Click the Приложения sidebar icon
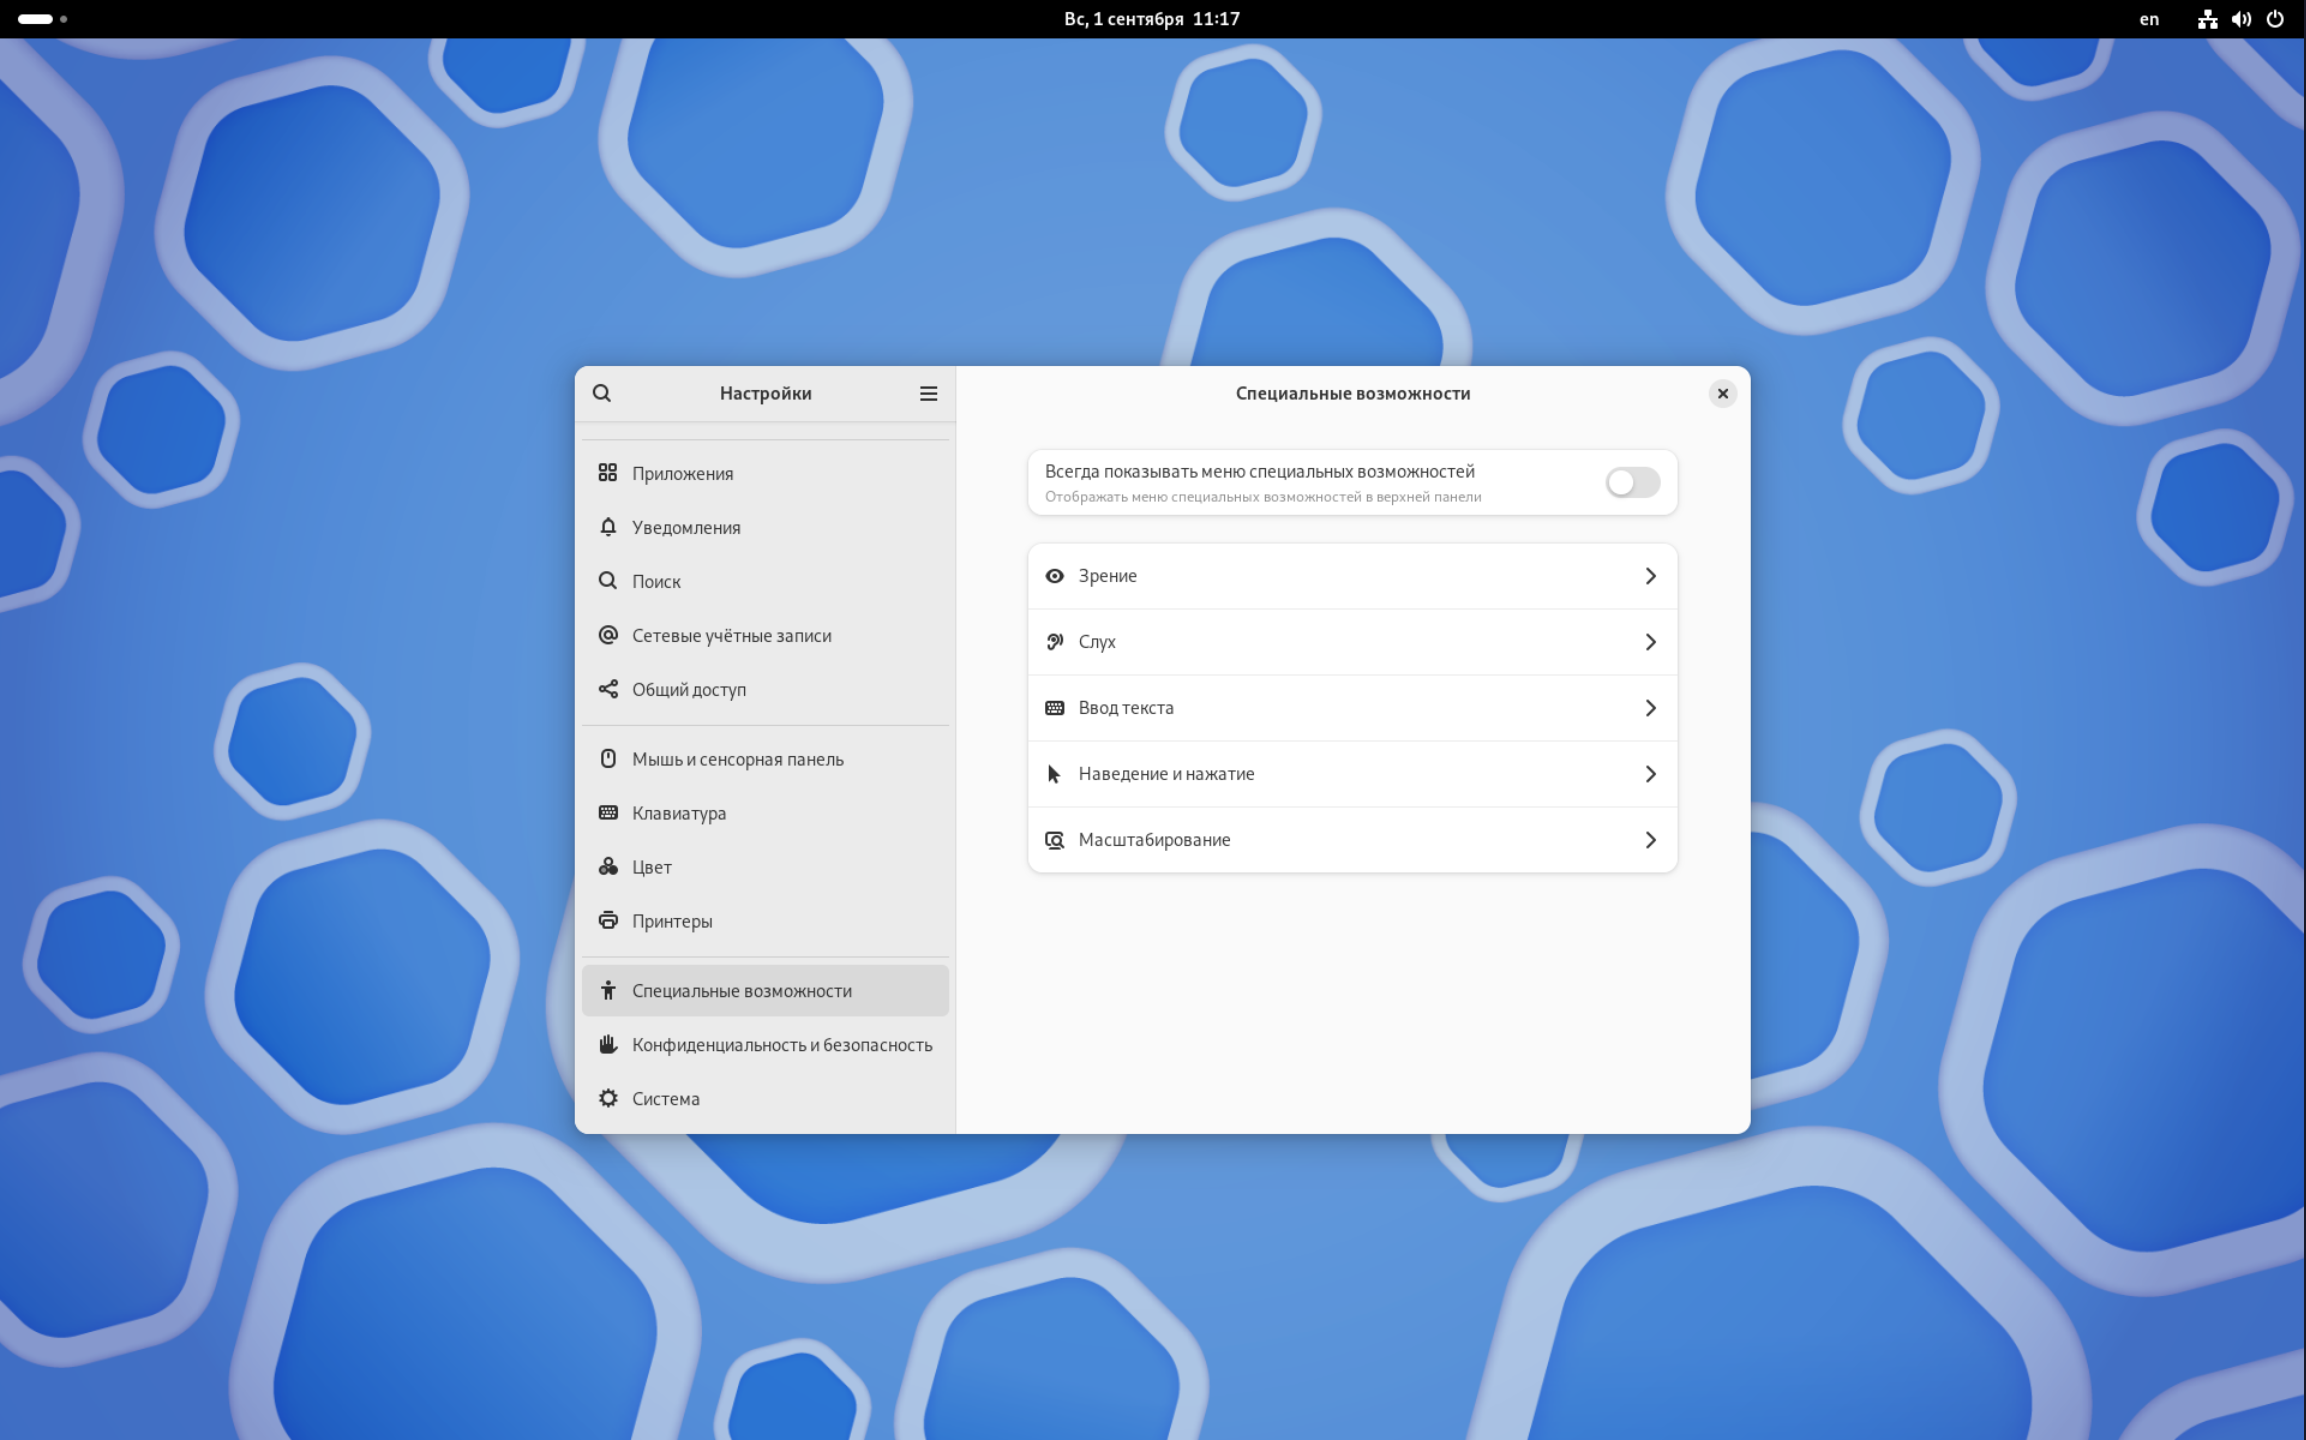The width and height of the screenshot is (2306, 1440). pos(606,471)
